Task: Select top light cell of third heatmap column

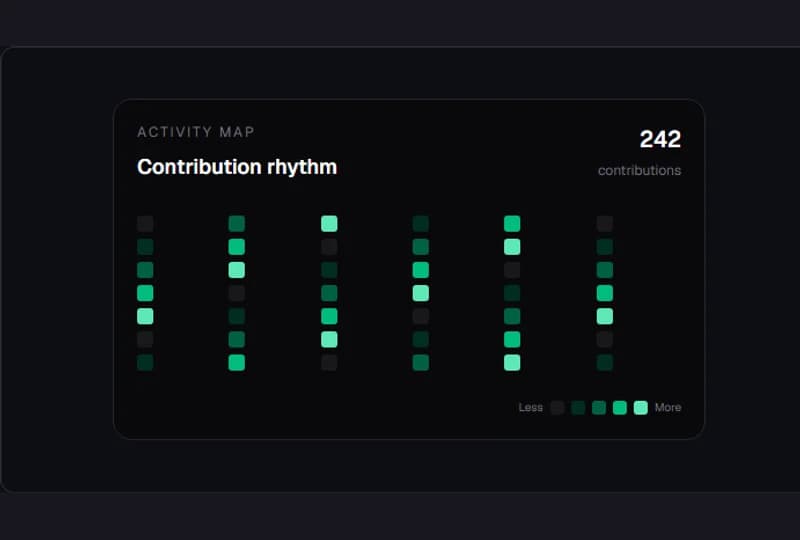Action: pyautogui.click(x=329, y=224)
